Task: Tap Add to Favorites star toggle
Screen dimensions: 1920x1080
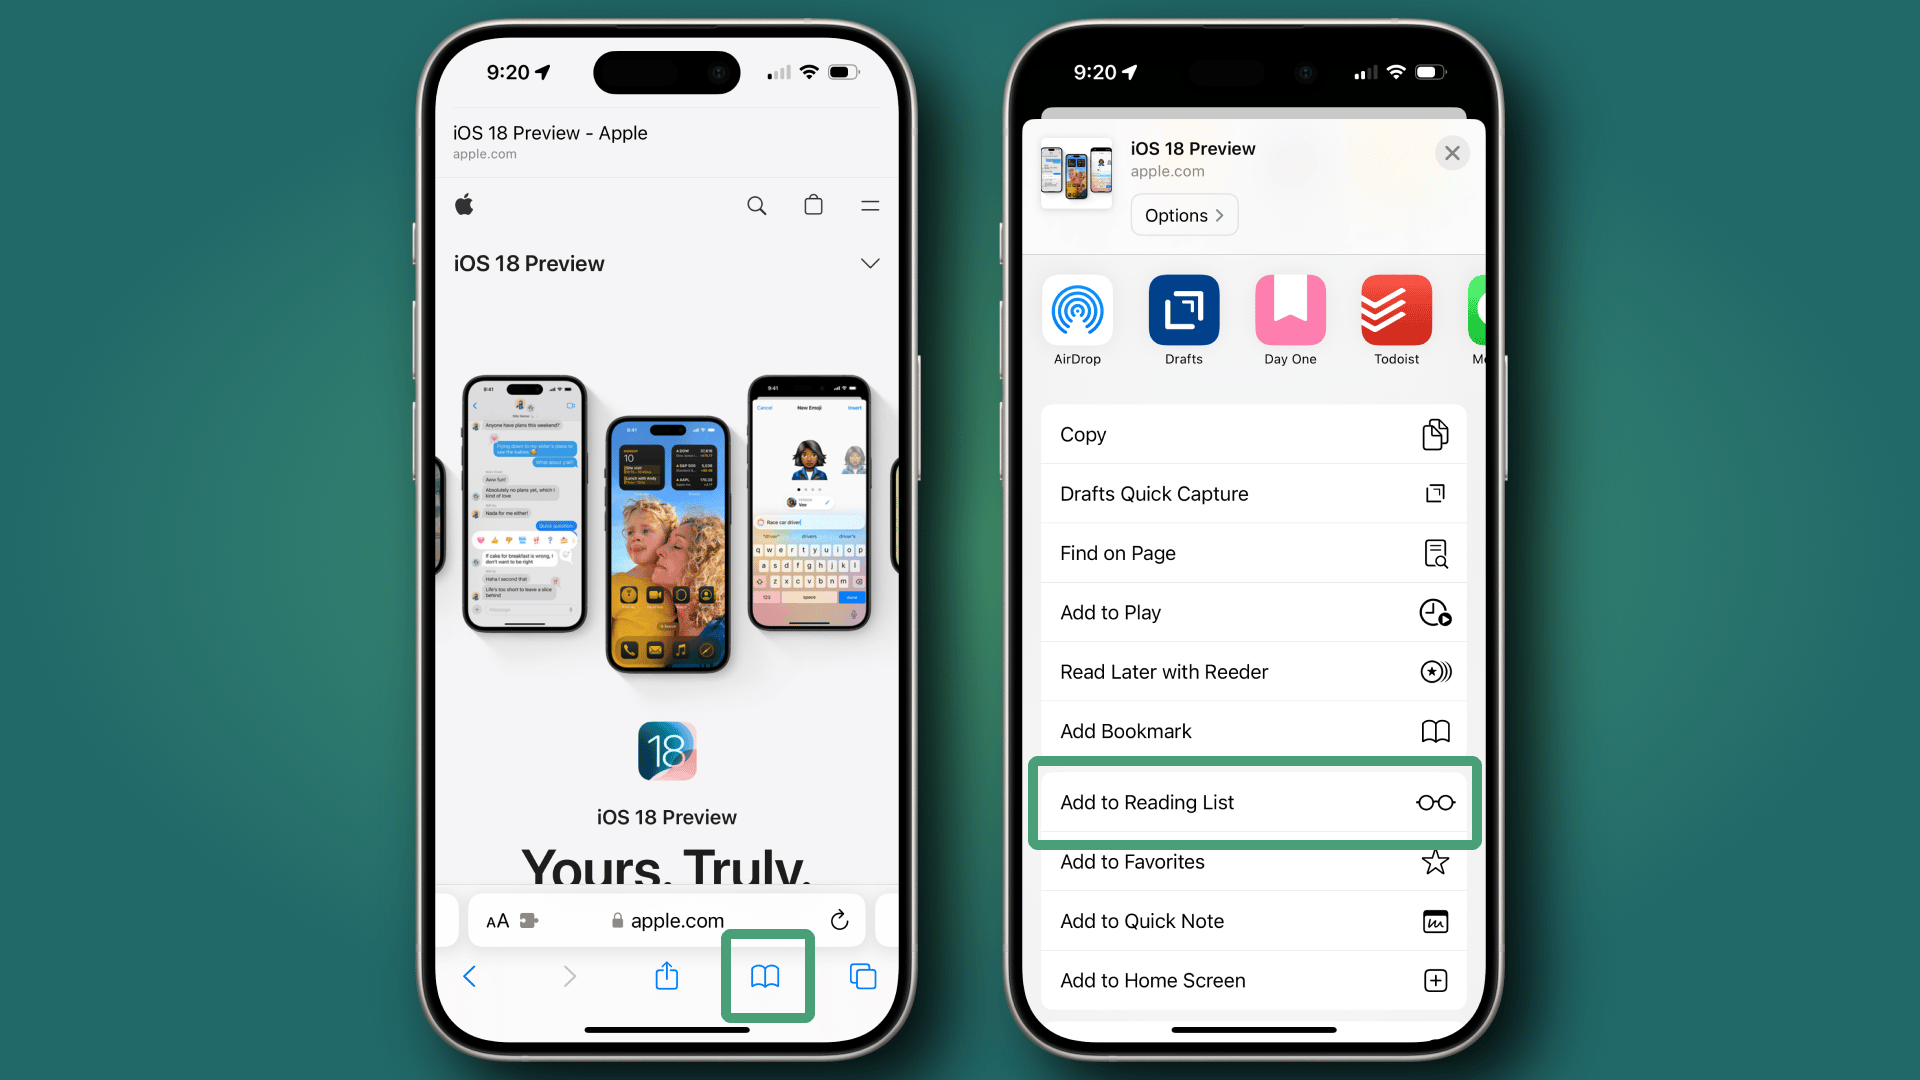Action: coord(1436,861)
